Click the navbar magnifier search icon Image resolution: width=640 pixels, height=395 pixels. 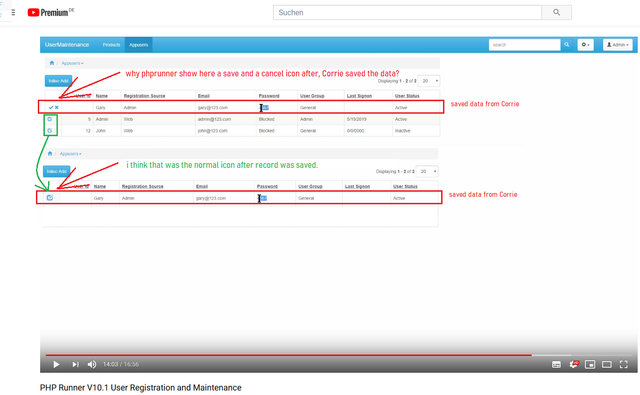[x=567, y=45]
